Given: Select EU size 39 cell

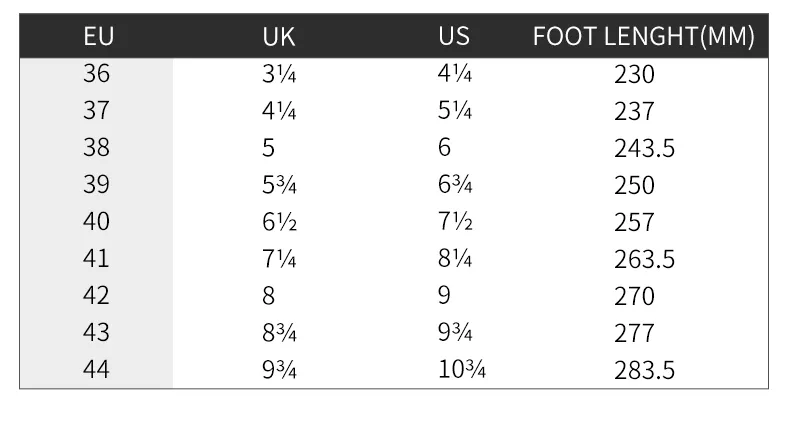Looking at the screenshot, I should tap(97, 185).
